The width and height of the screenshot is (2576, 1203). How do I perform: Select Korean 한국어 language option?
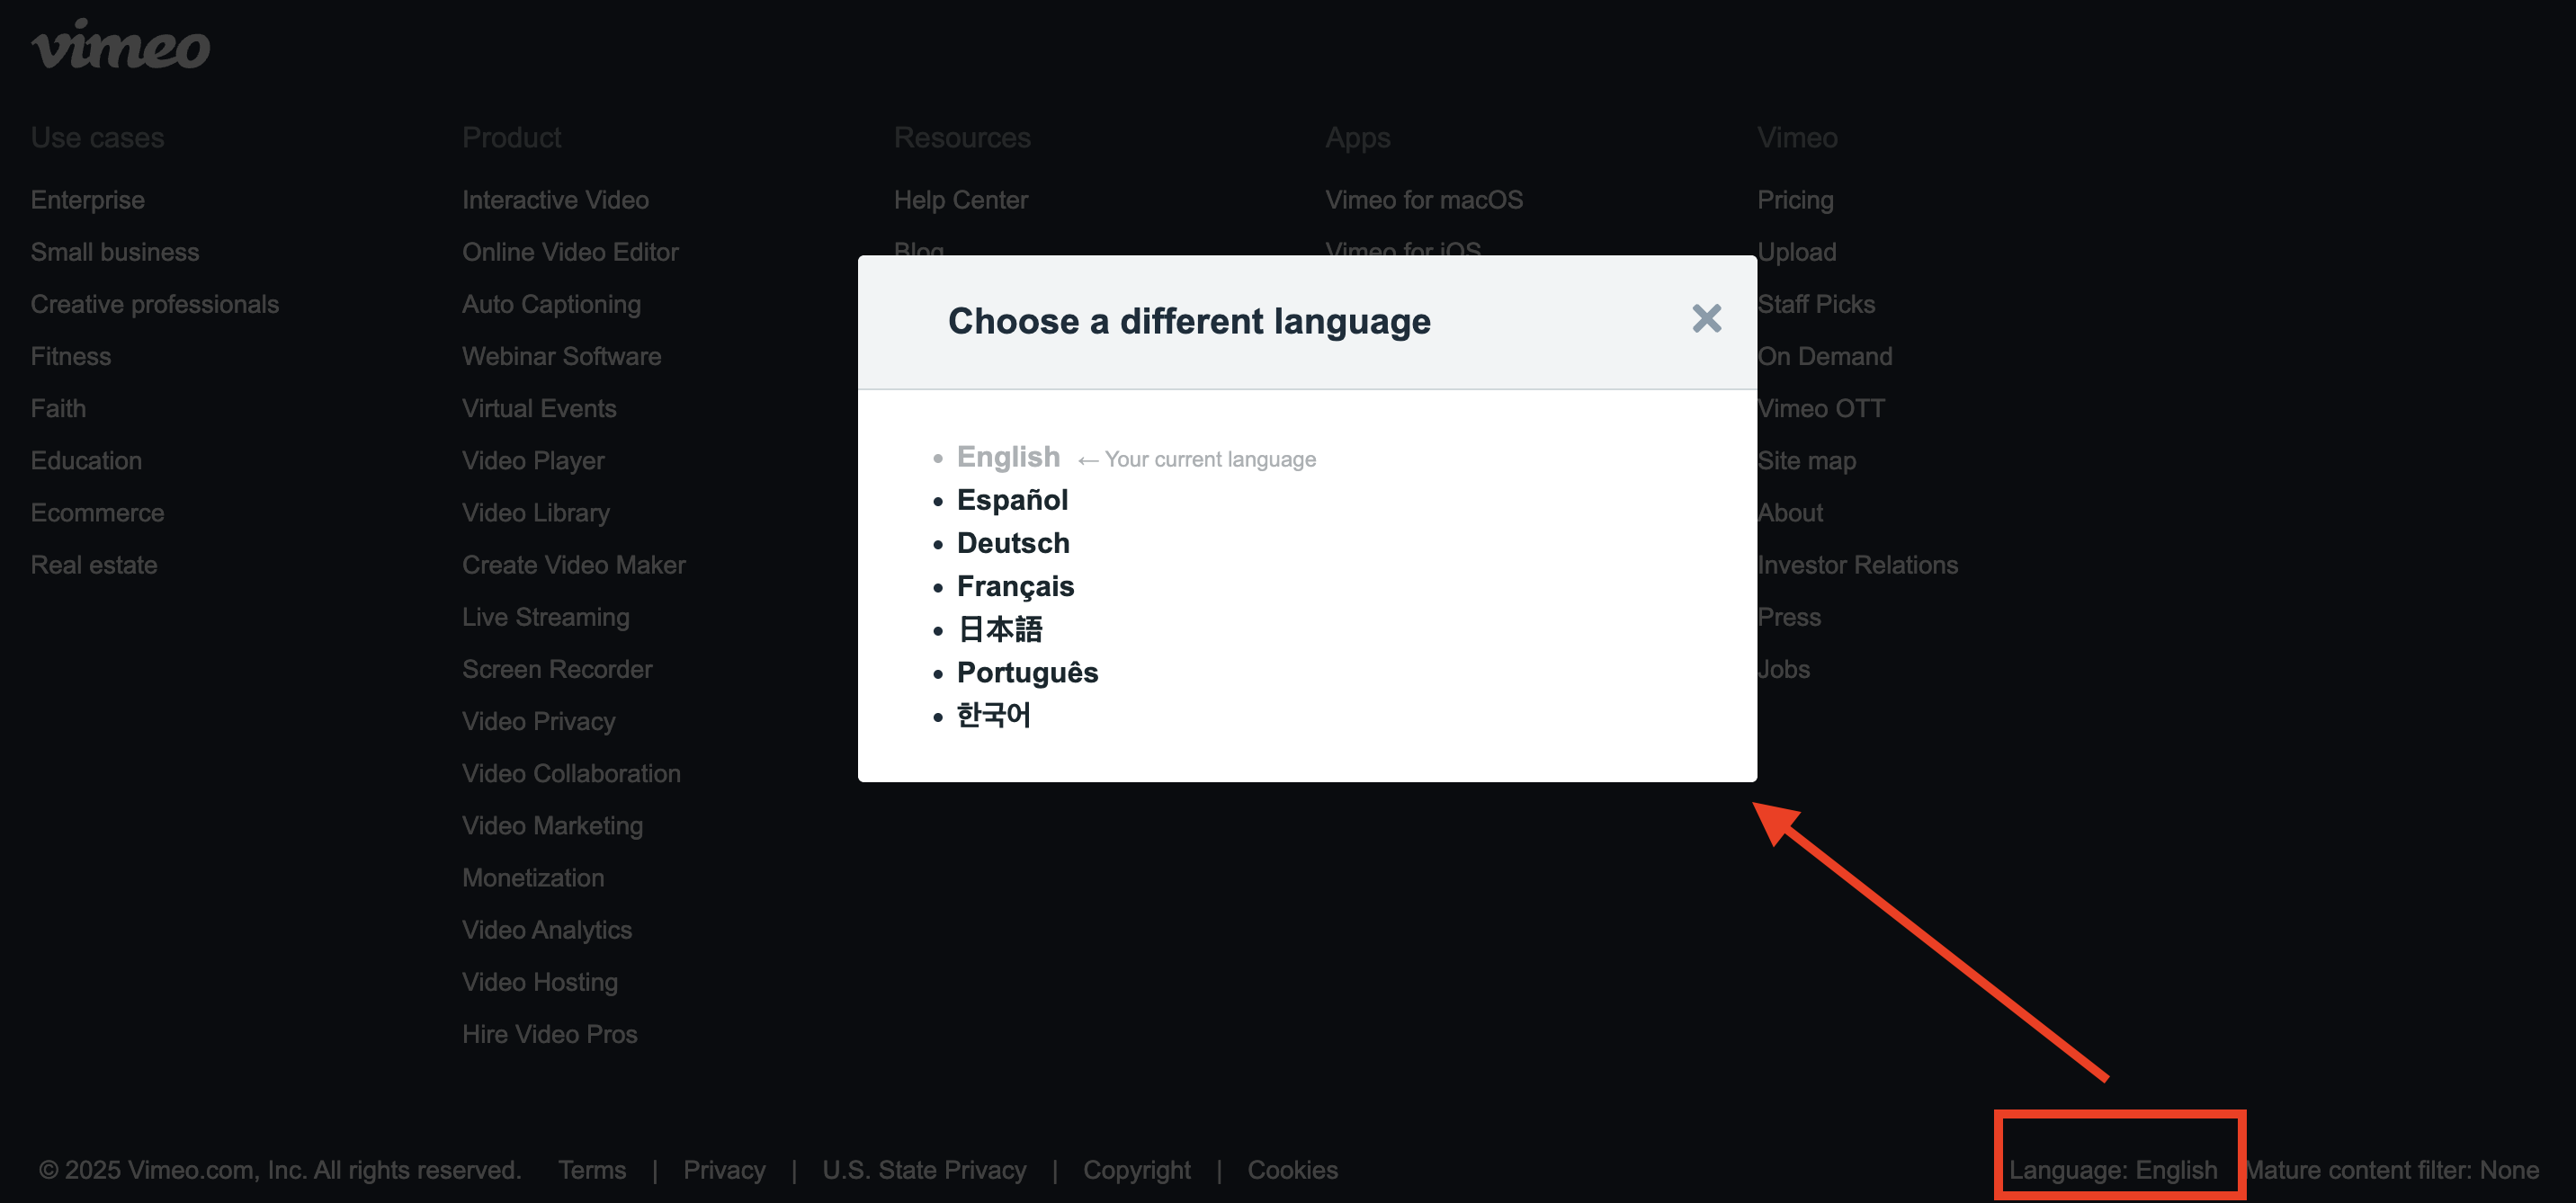tap(993, 715)
